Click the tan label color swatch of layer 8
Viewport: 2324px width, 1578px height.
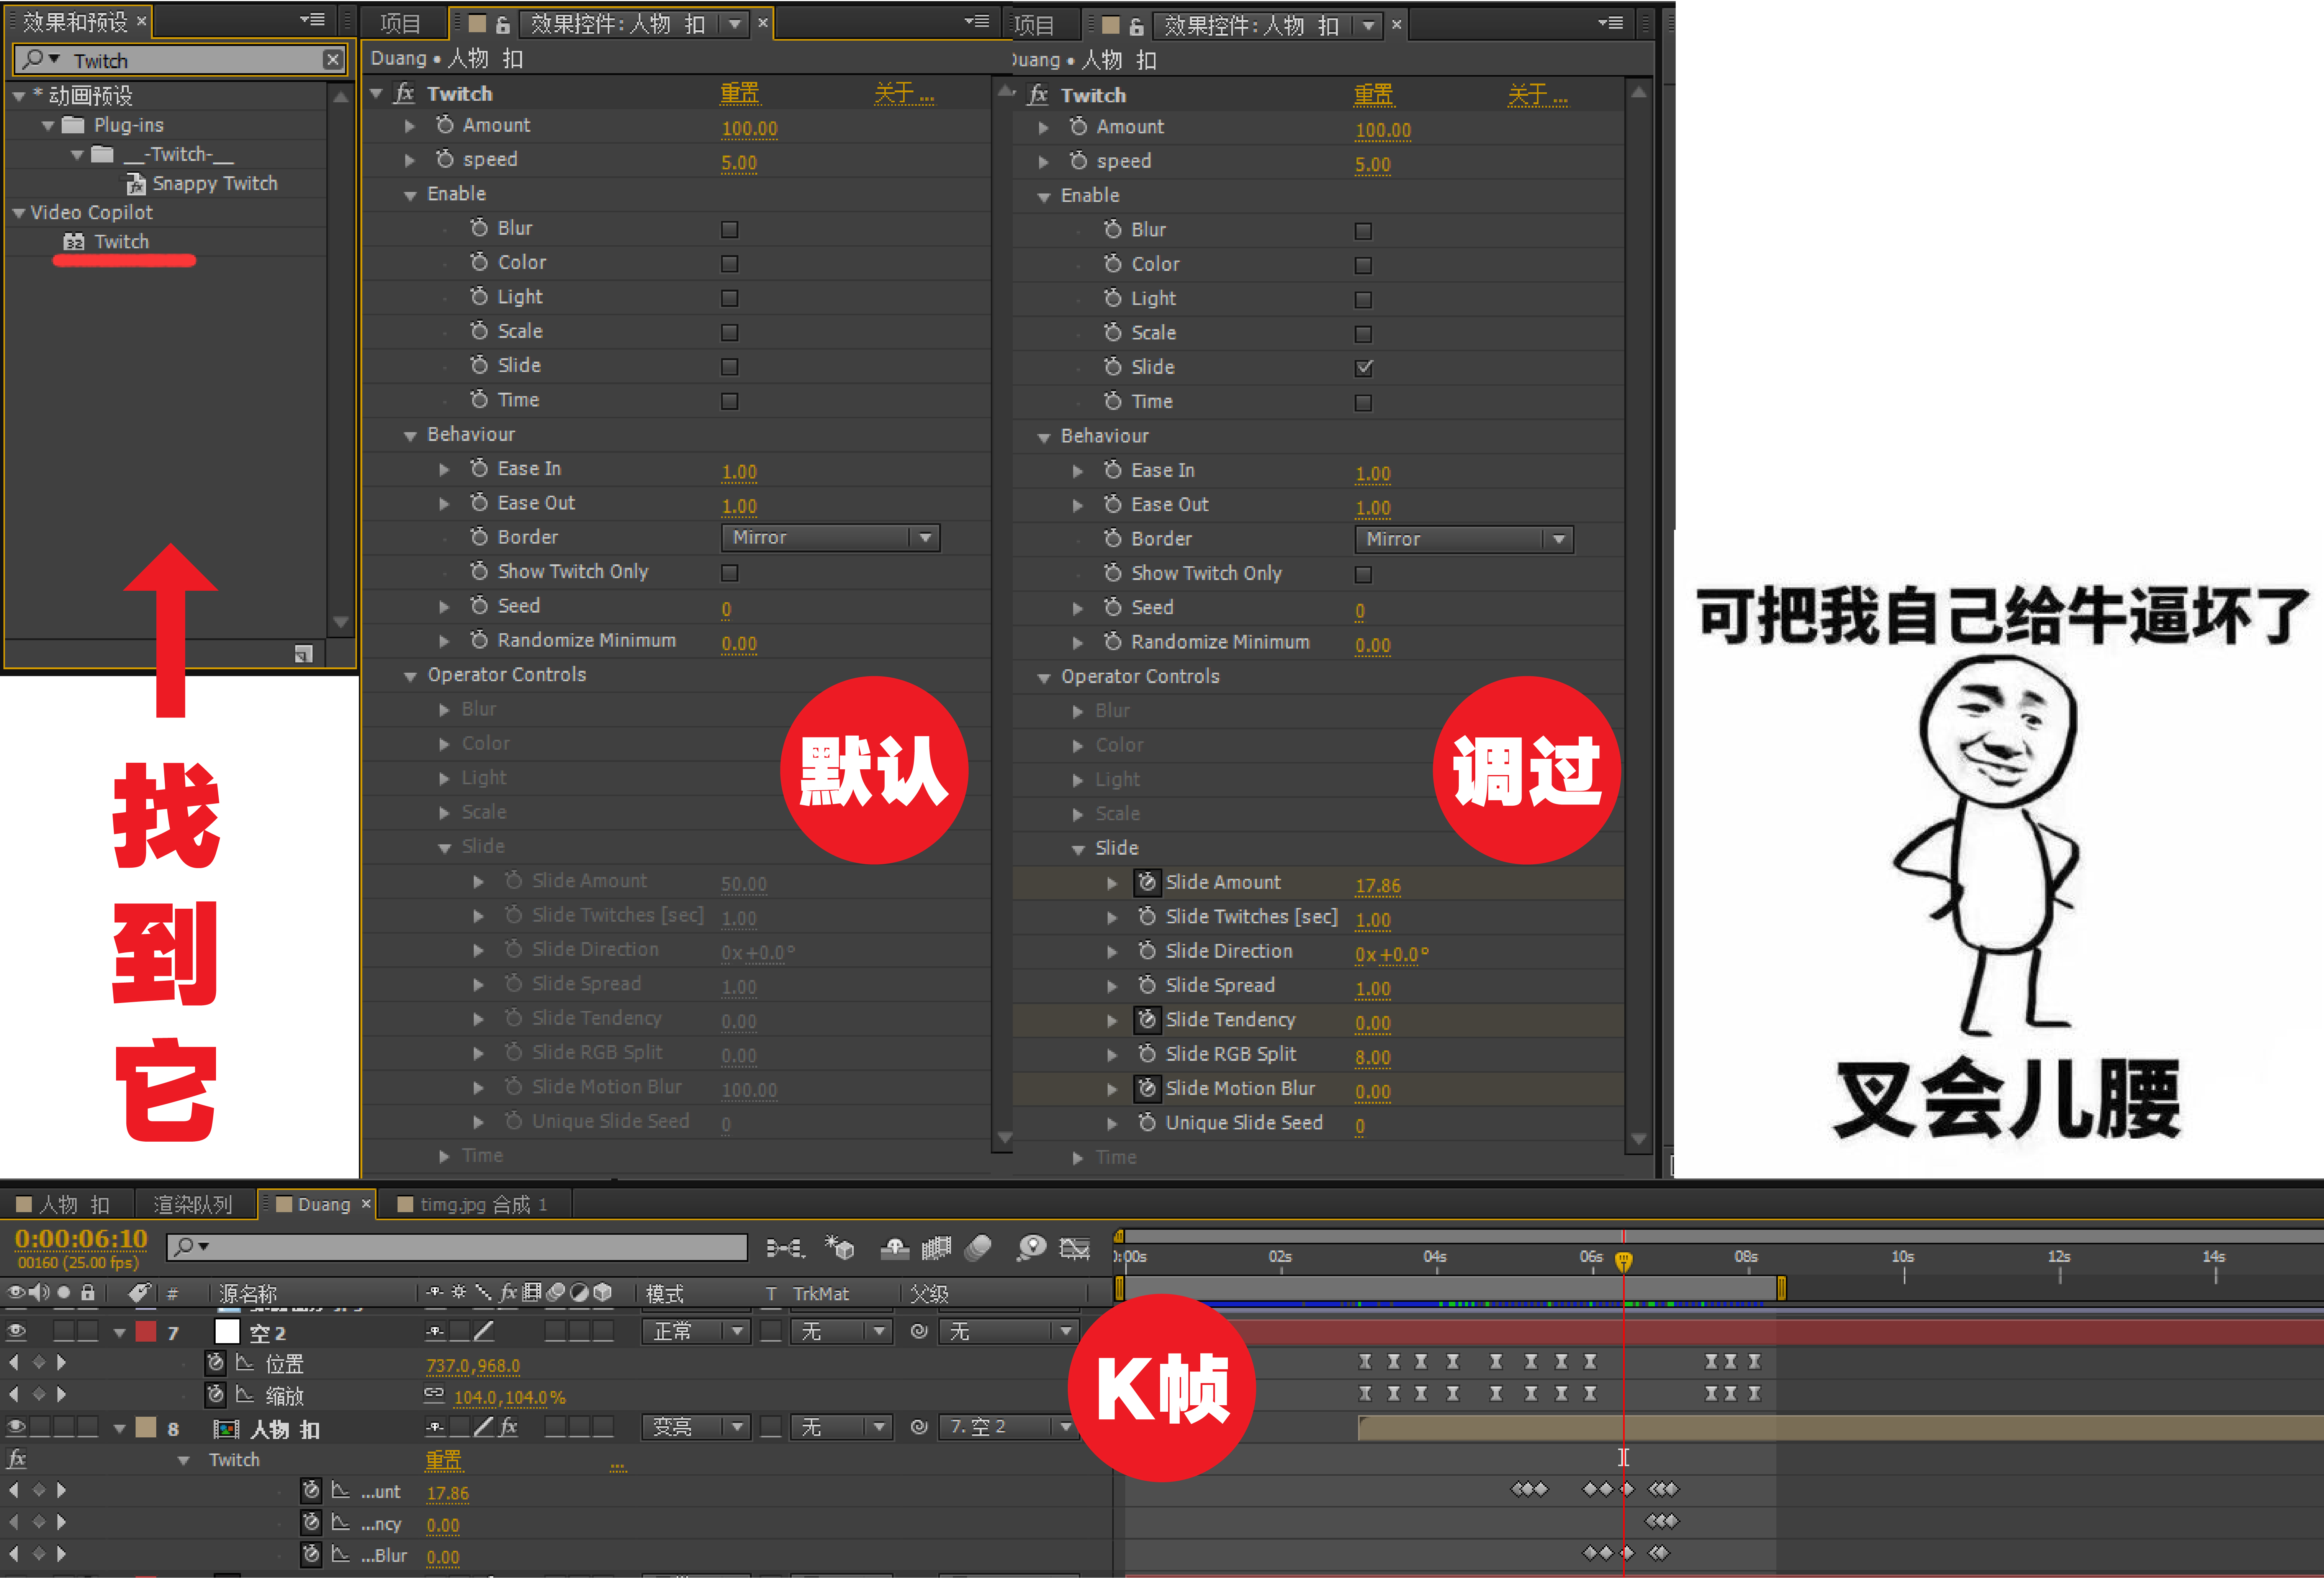pos(146,1427)
